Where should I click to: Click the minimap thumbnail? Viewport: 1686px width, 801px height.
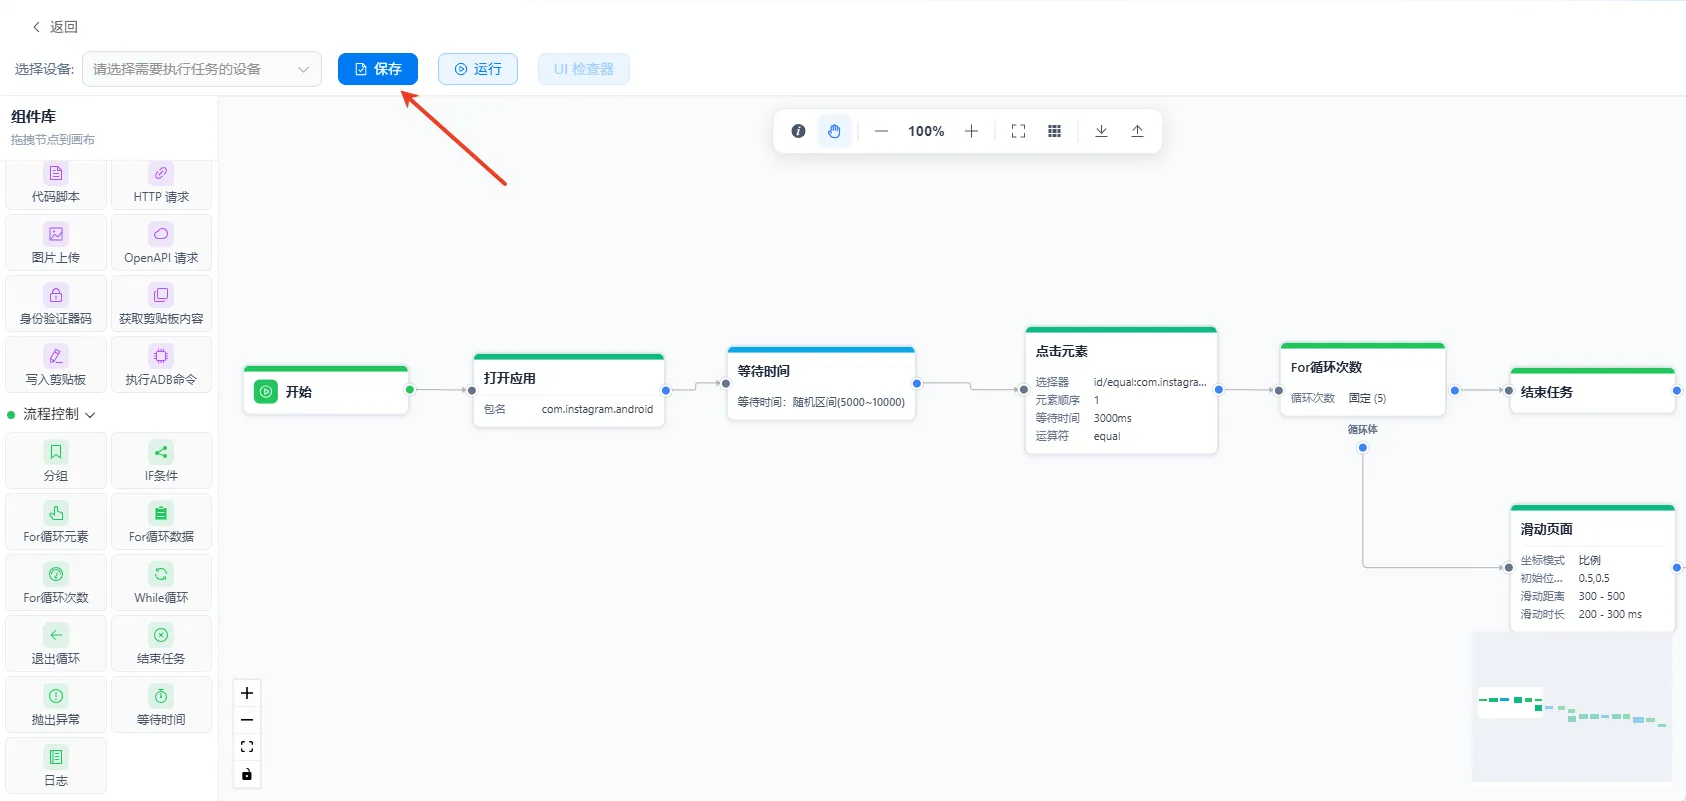point(1572,706)
